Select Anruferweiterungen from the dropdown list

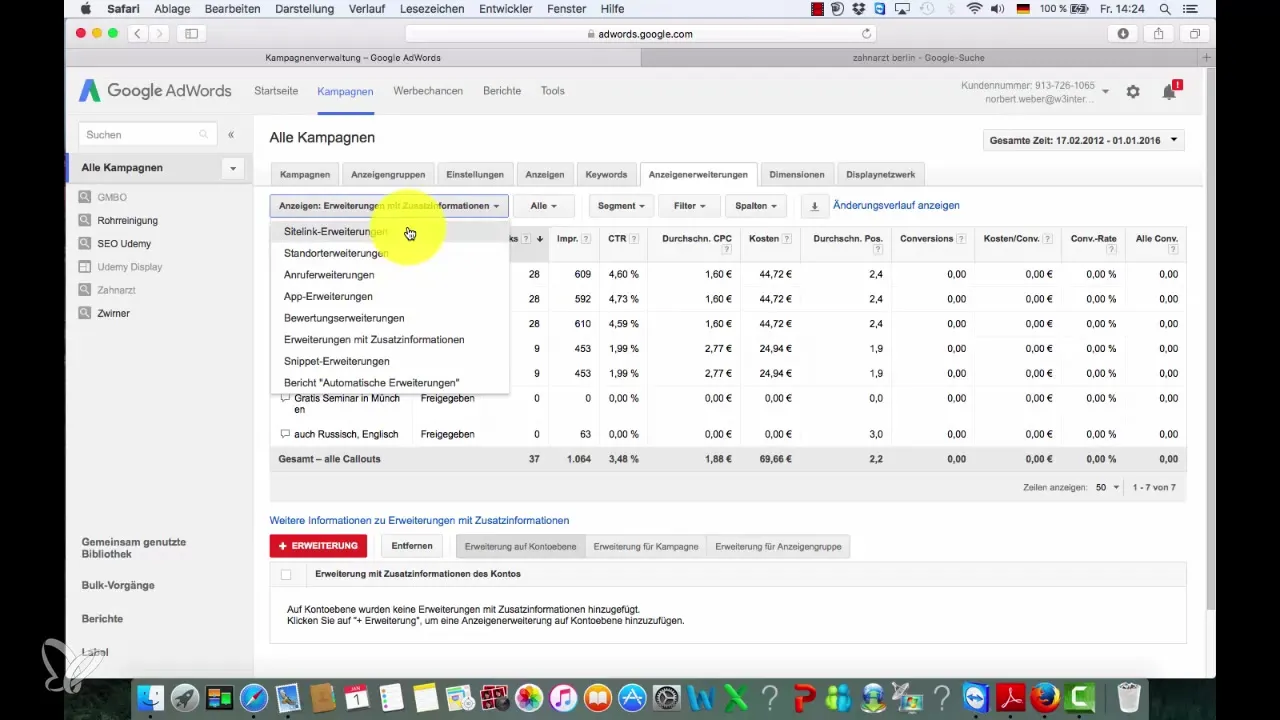click(x=389, y=275)
